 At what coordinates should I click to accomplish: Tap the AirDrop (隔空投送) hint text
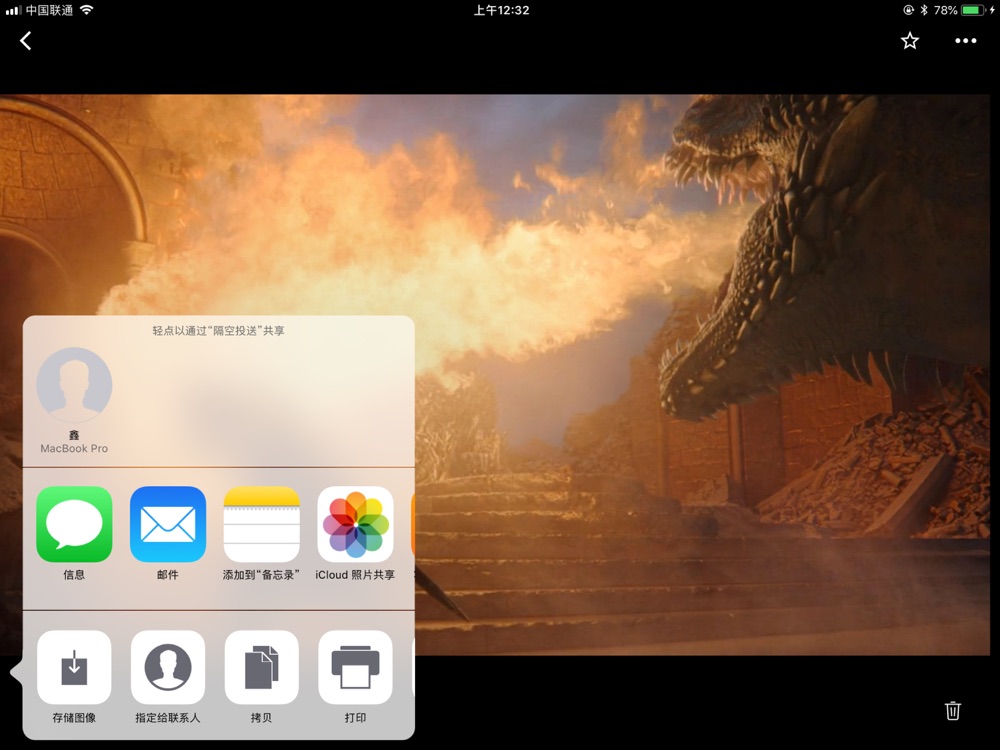pos(218,330)
